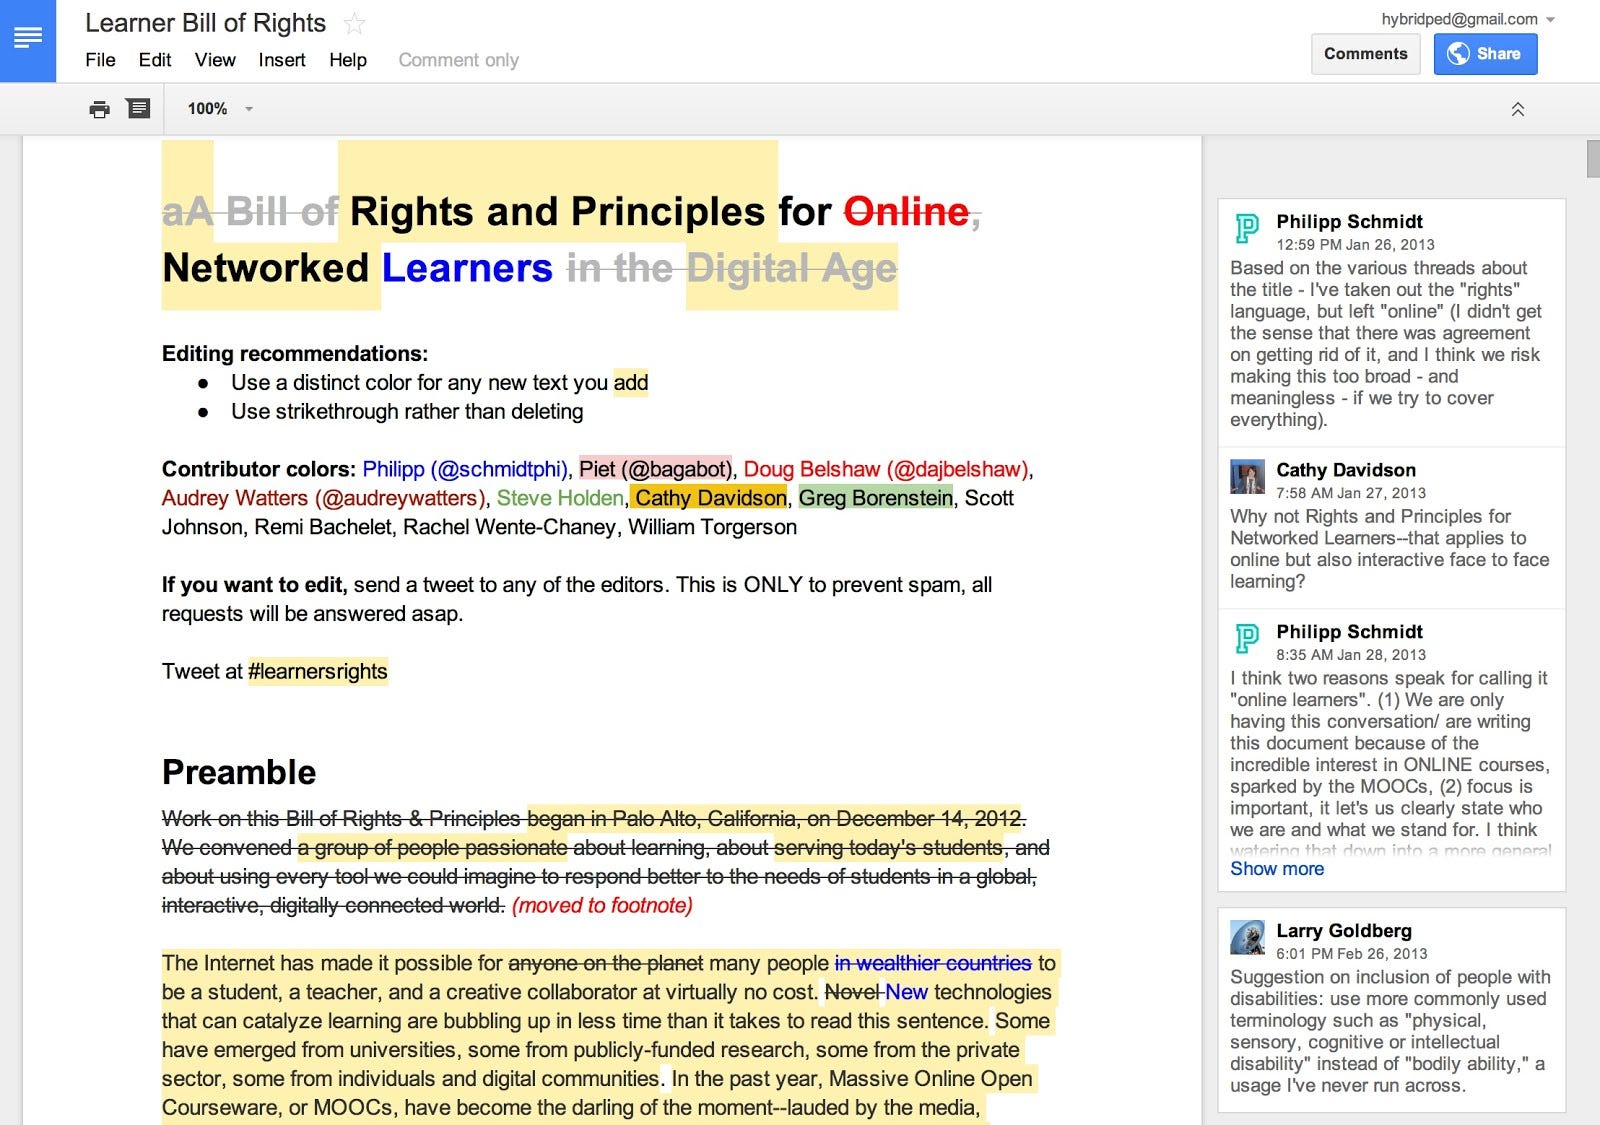Click the Comments button
The width and height of the screenshot is (1600, 1125).
coord(1365,54)
